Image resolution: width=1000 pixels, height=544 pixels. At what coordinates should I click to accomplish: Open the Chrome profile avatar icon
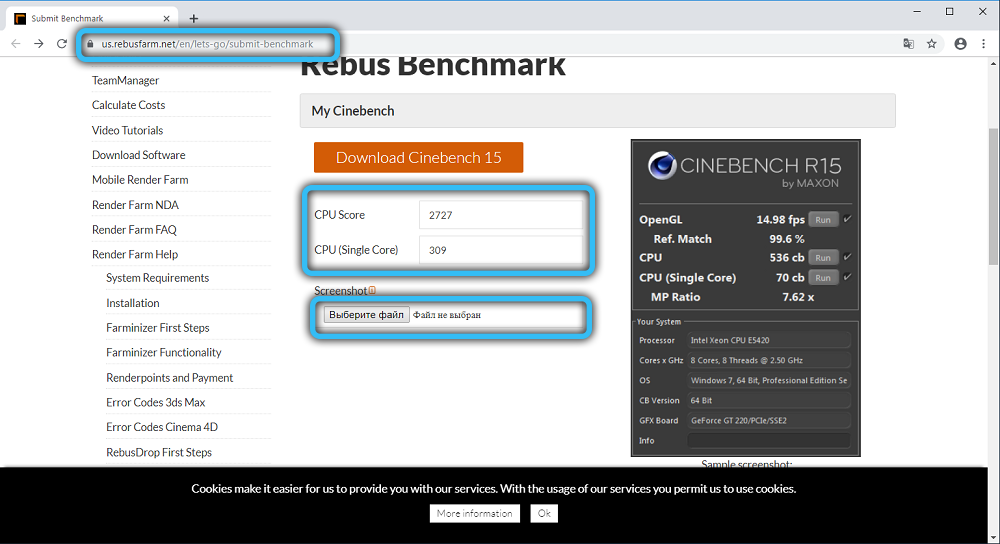point(961,44)
